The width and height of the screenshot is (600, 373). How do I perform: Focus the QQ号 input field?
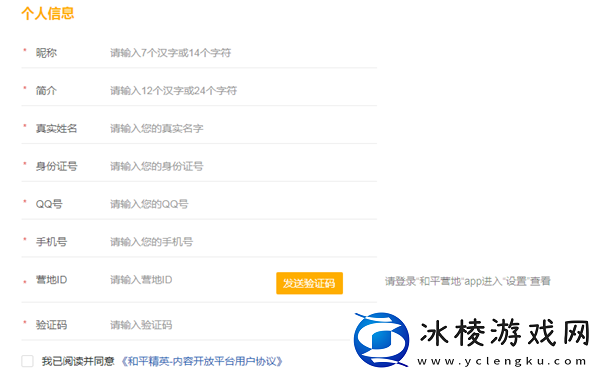point(243,204)
